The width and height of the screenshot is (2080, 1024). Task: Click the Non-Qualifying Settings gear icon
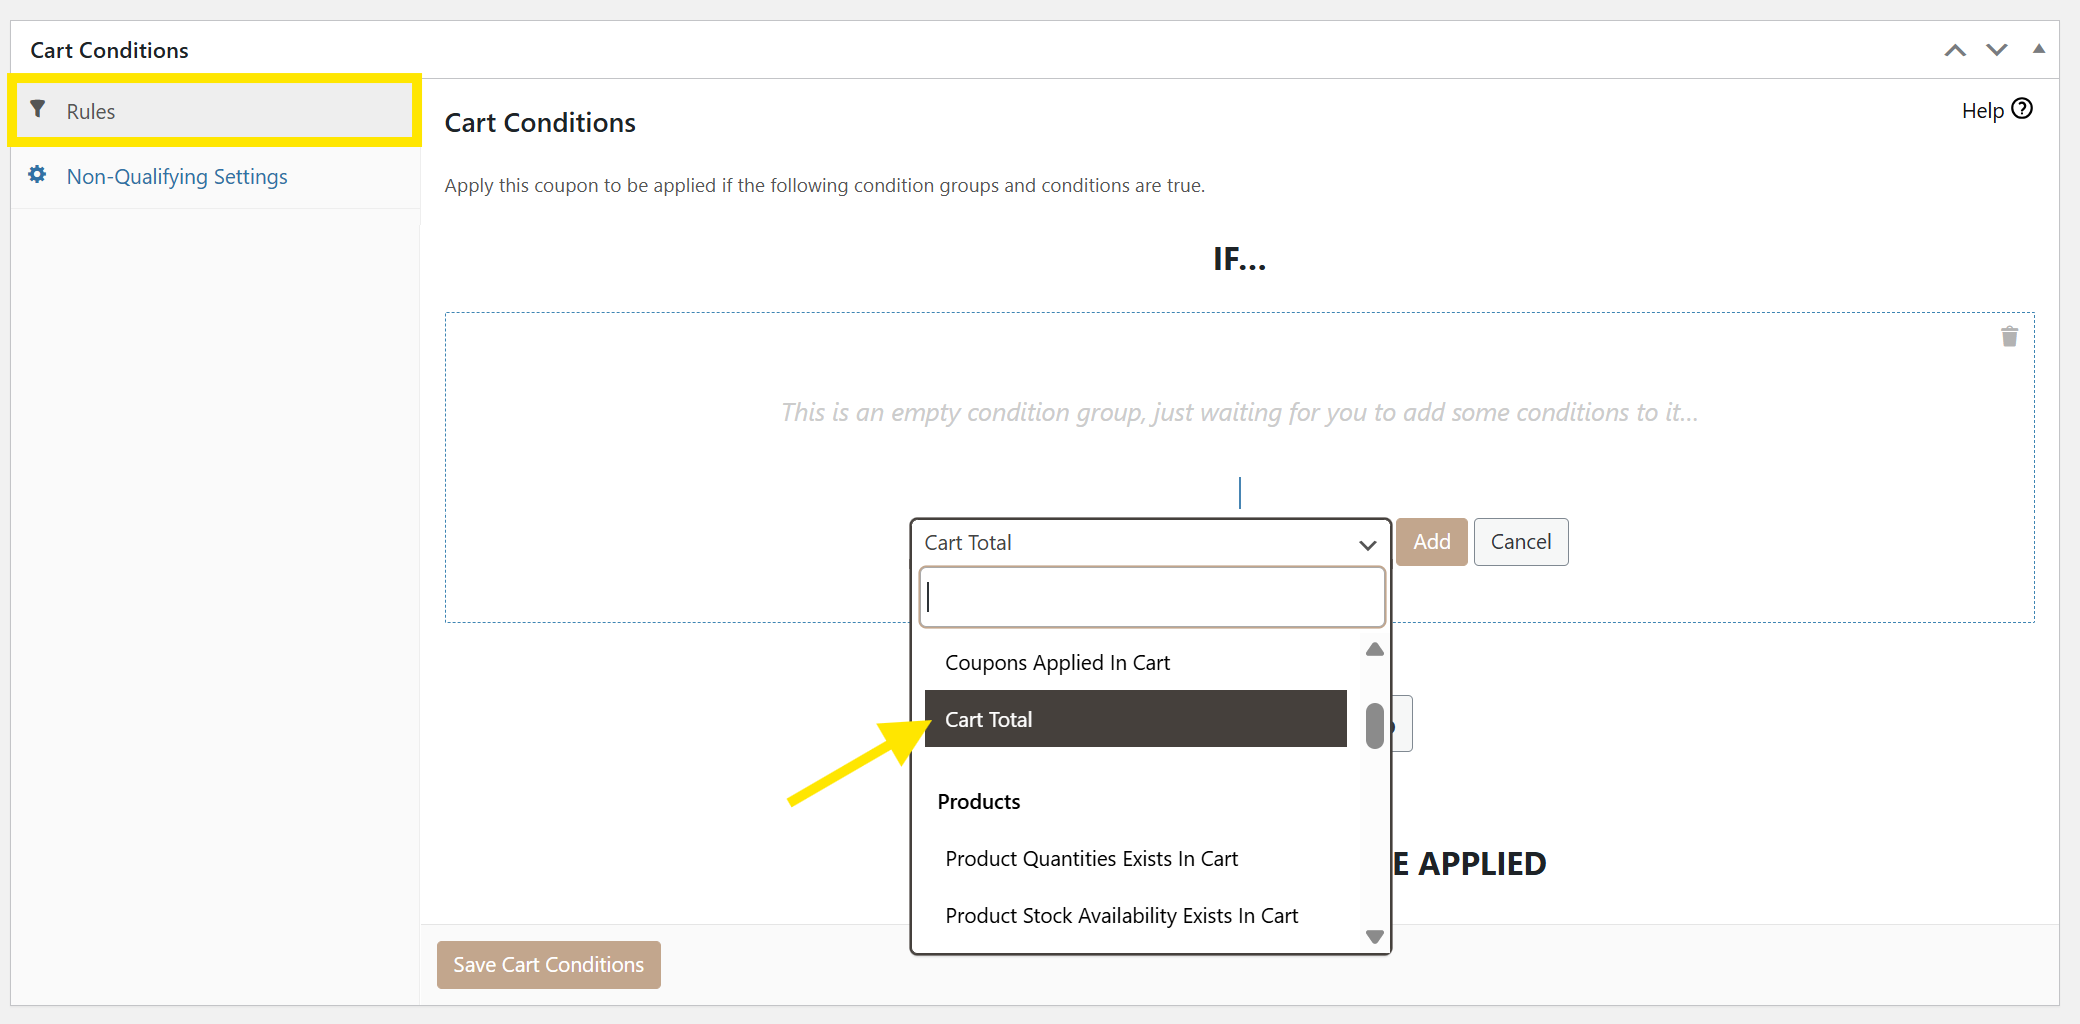pos(37,175)
